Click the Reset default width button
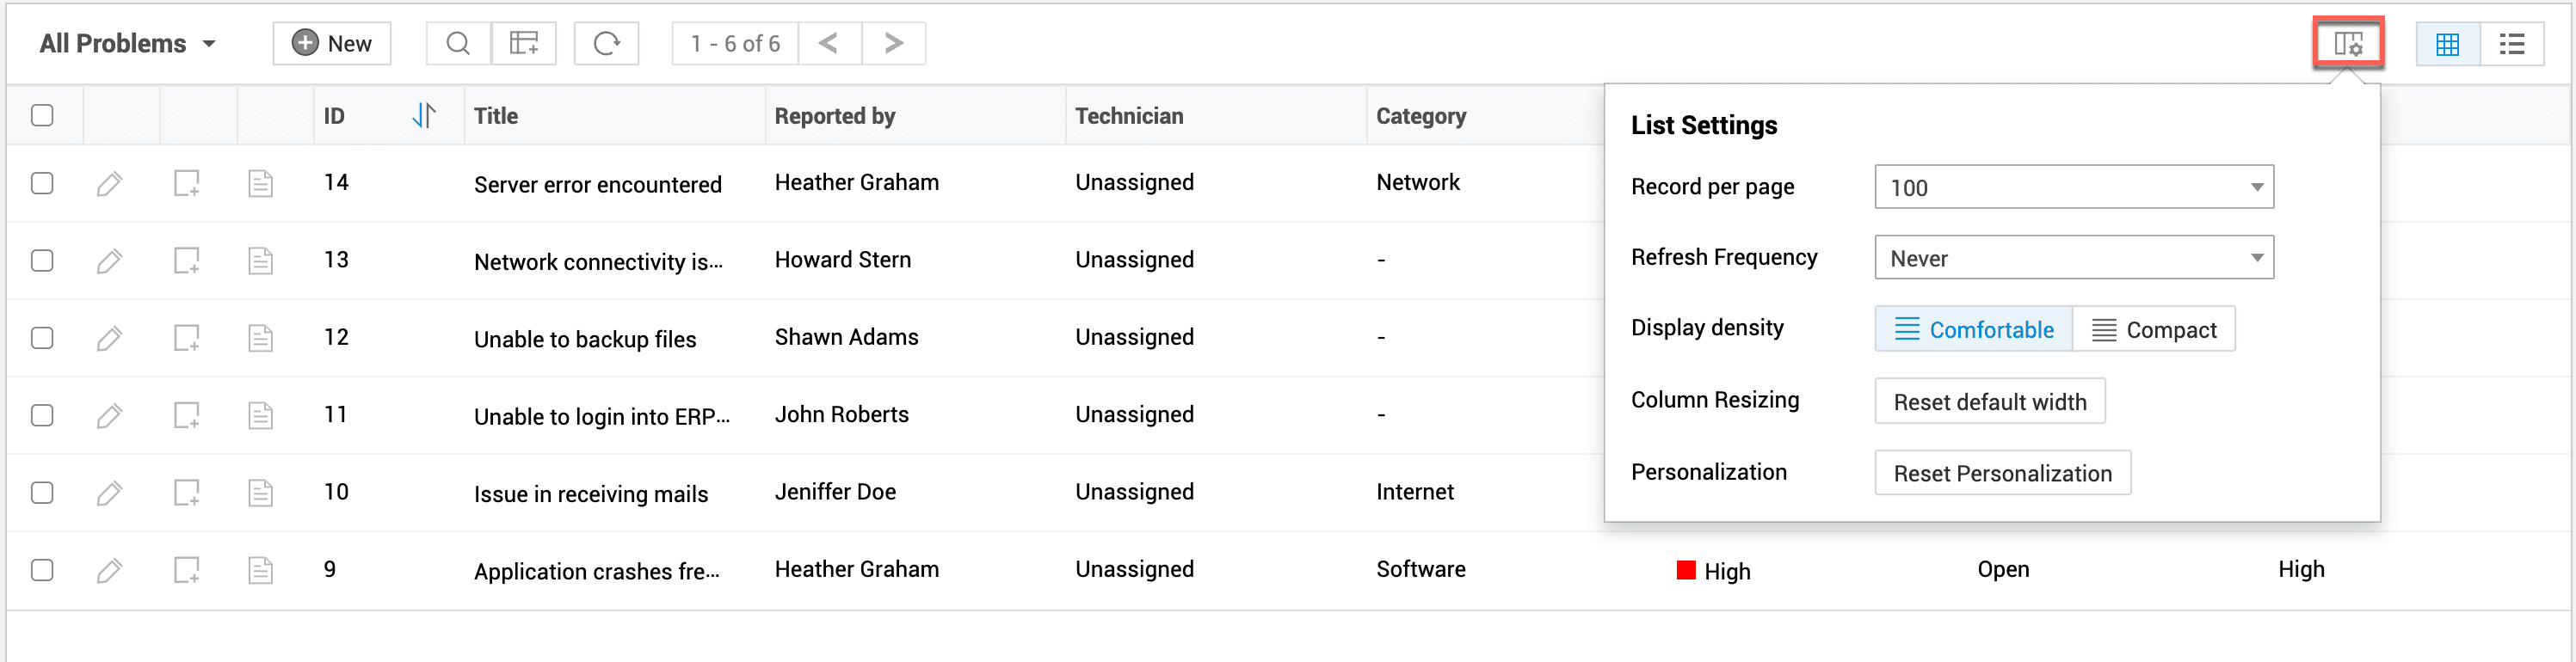 [1989, 402]
